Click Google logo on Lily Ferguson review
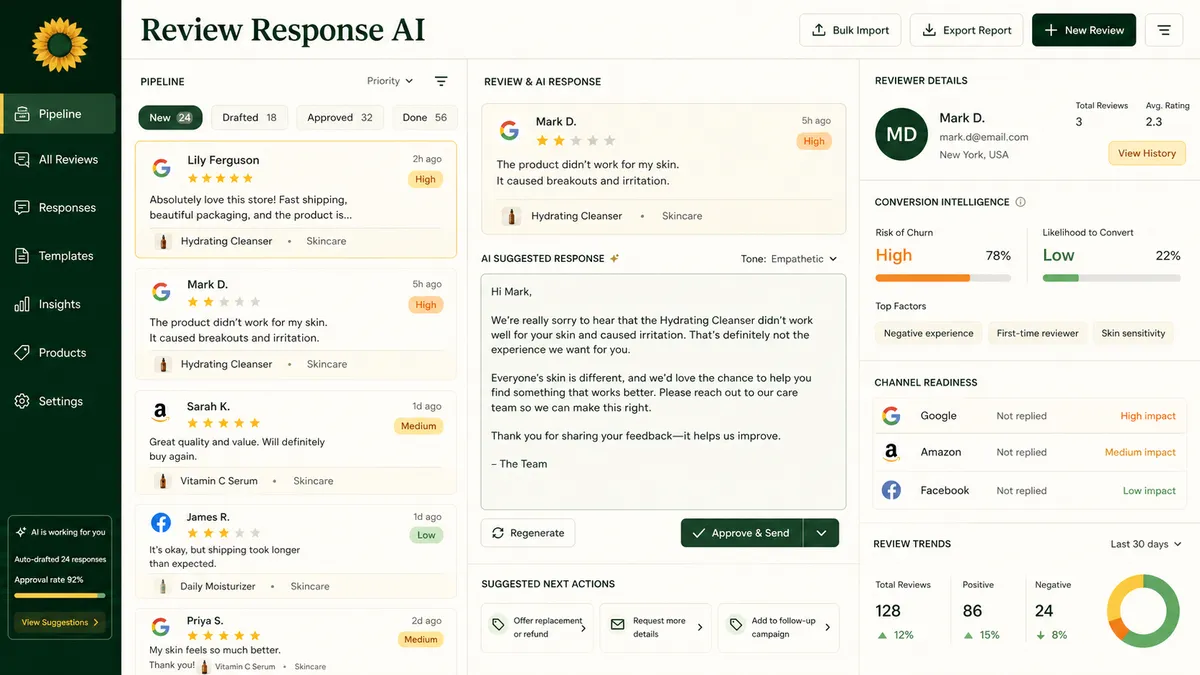 (x=161, y=168)
